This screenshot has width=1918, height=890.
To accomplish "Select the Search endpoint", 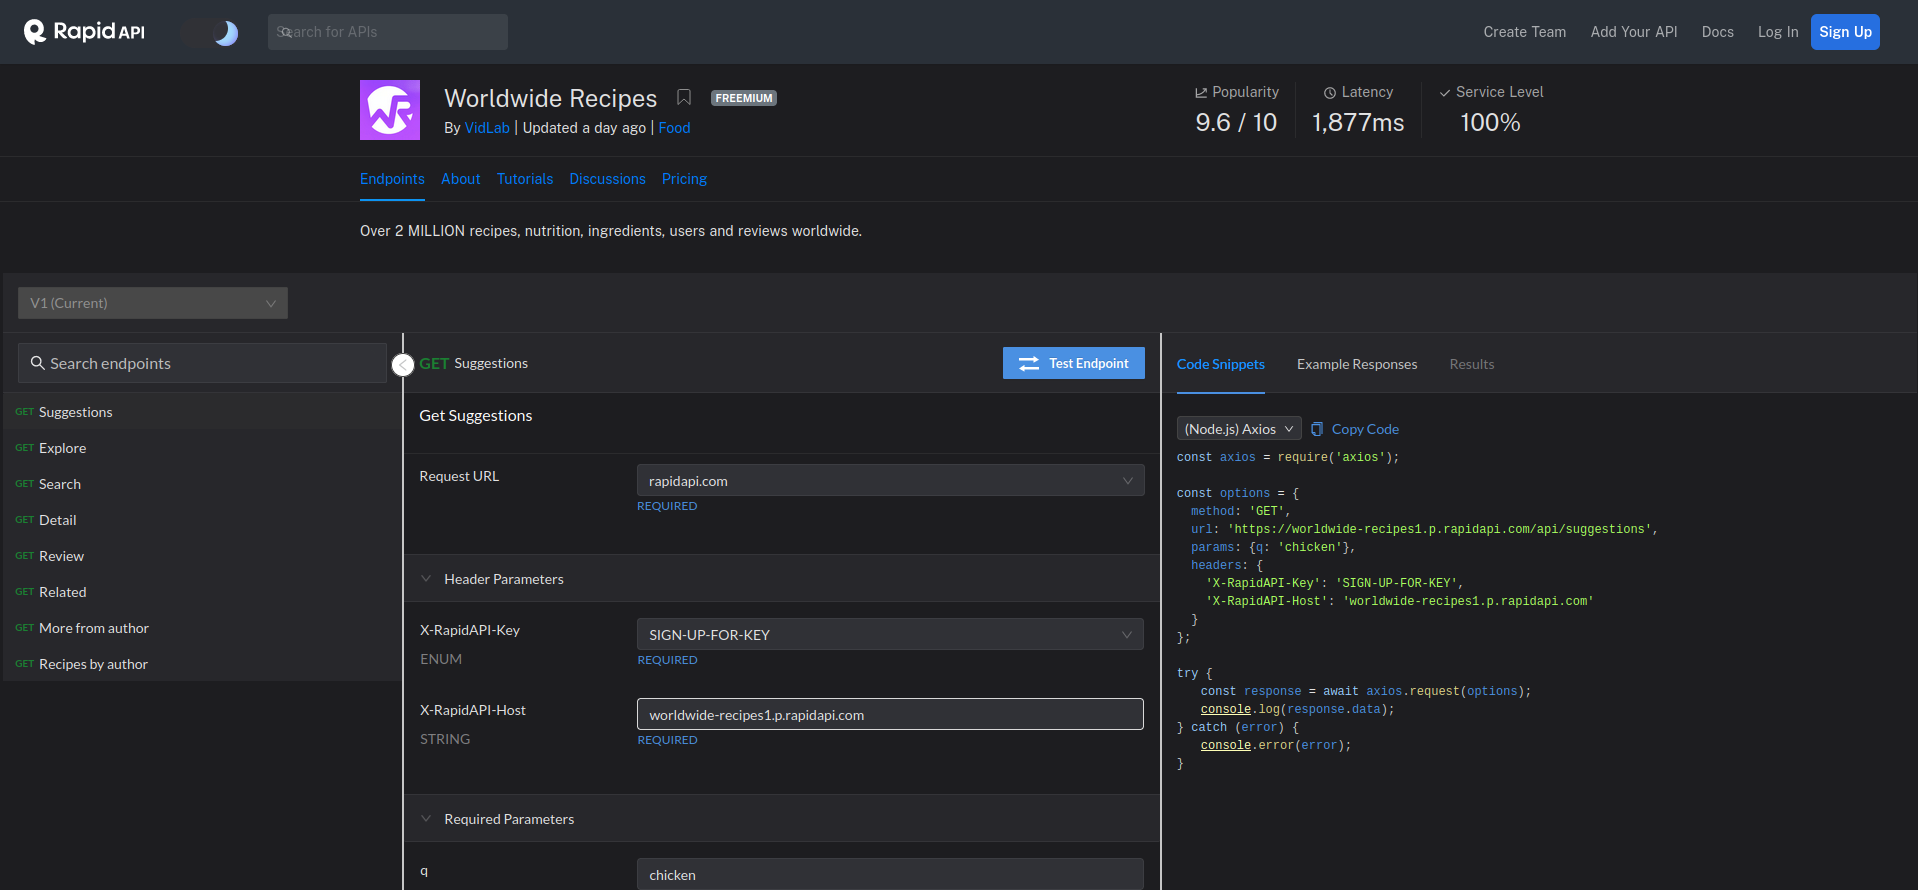I will click(202, 484).
